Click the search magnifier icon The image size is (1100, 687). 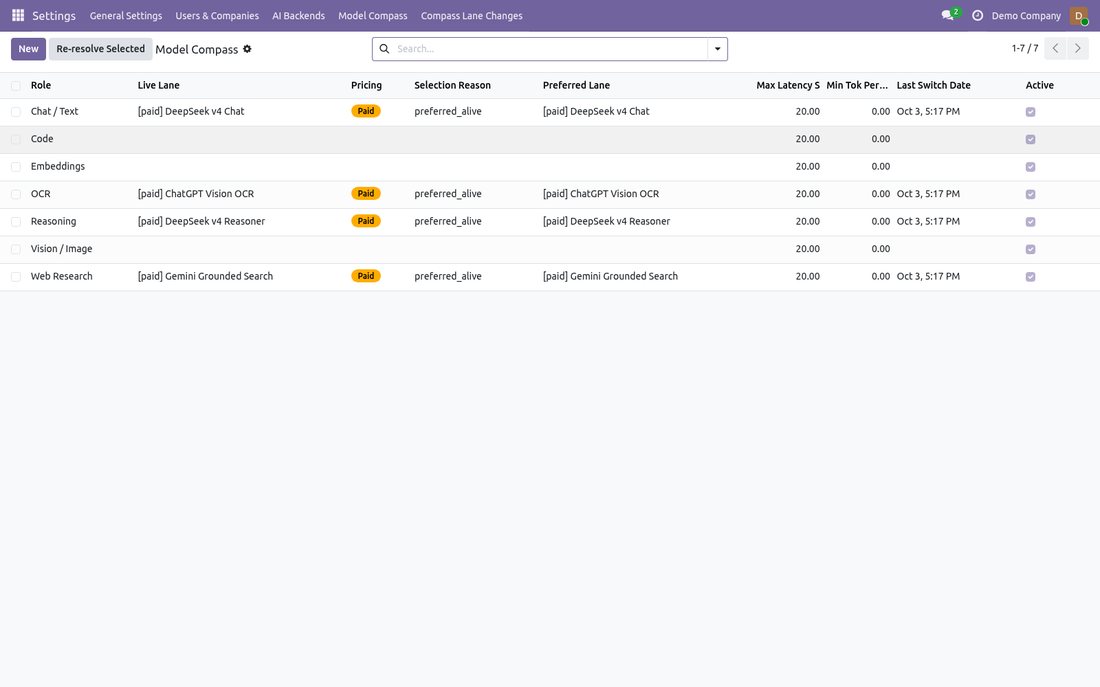click(x=384, y=49)
